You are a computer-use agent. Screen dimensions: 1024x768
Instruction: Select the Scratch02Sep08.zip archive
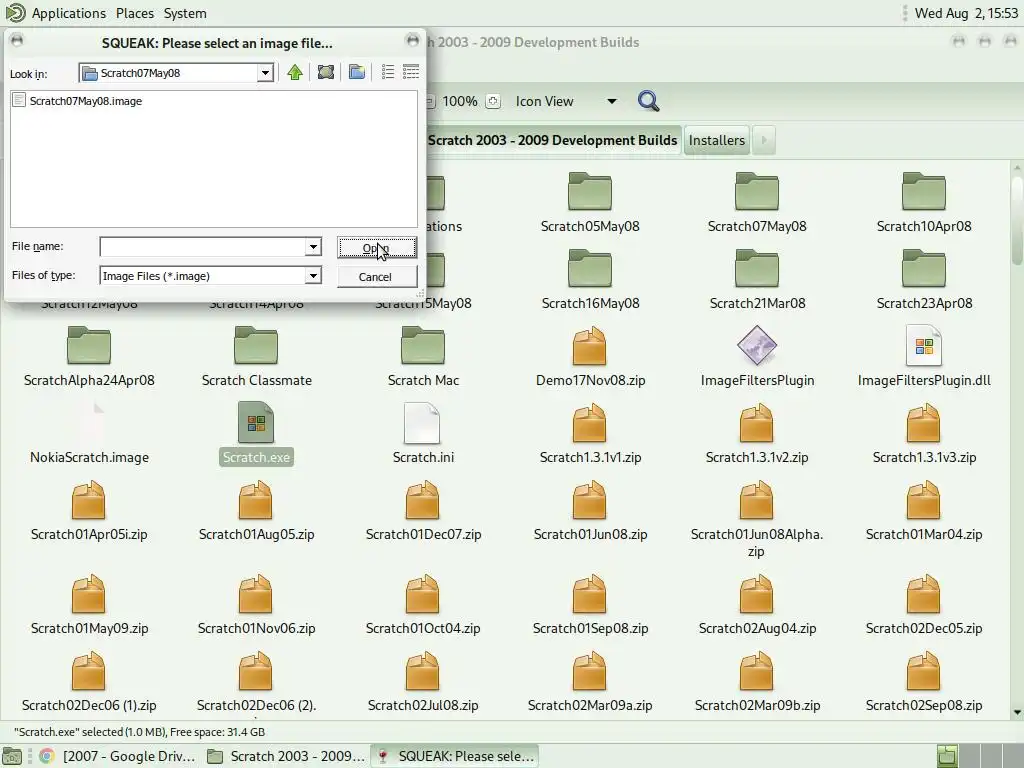923,682
